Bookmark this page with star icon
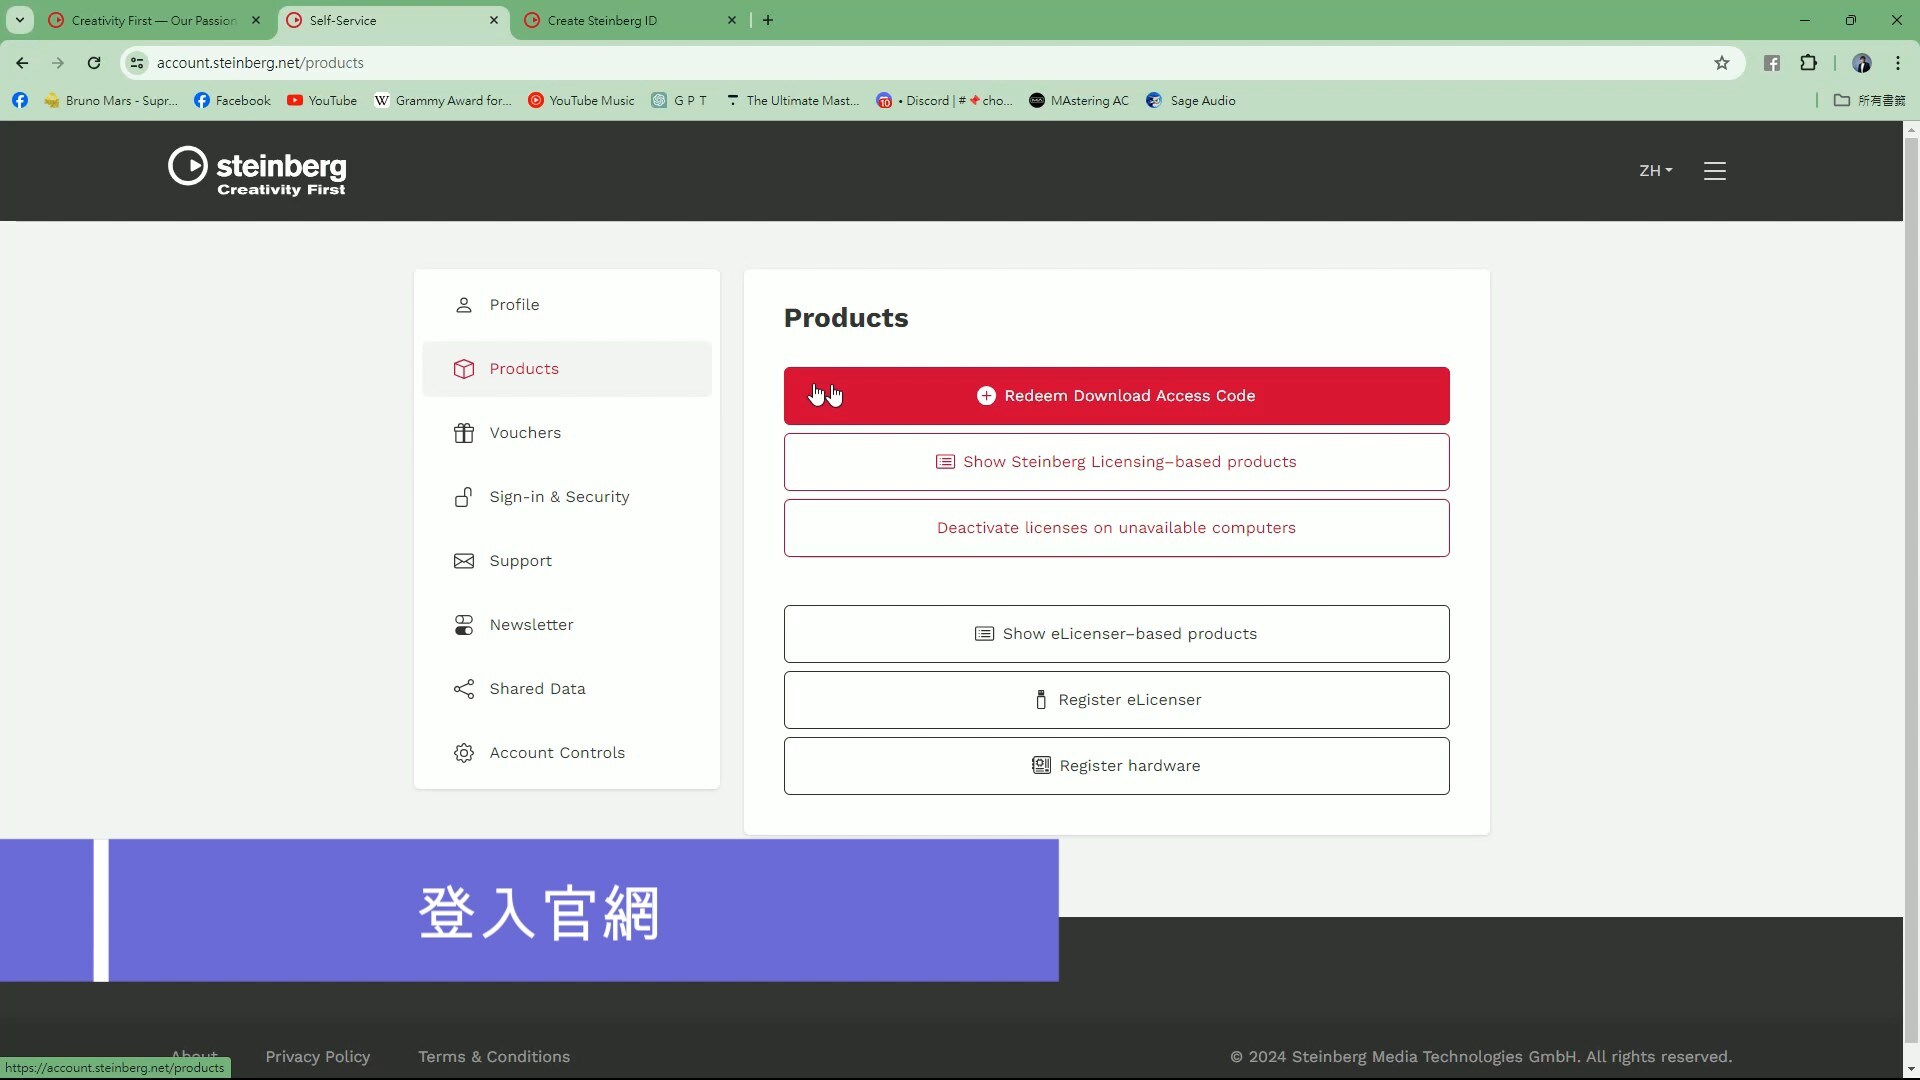This screenshot has height=1080, width=1920. tap(1721, 63)
